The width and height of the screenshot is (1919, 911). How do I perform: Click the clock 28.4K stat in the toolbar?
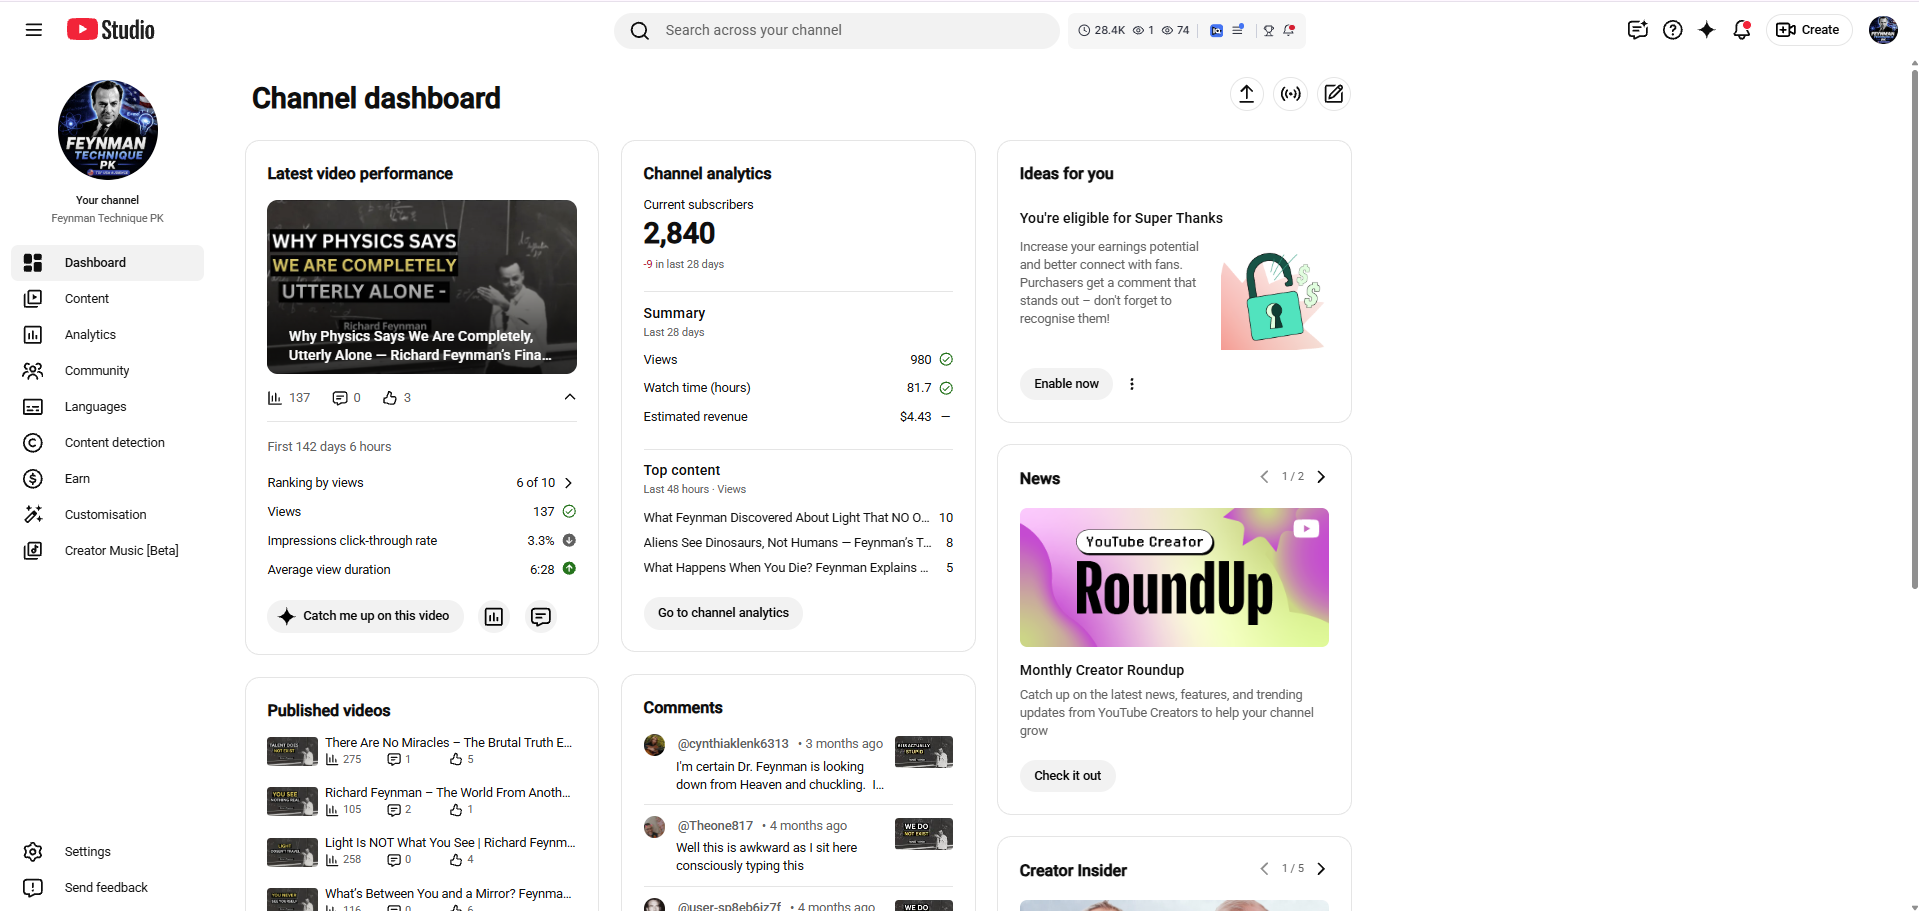1101,31
